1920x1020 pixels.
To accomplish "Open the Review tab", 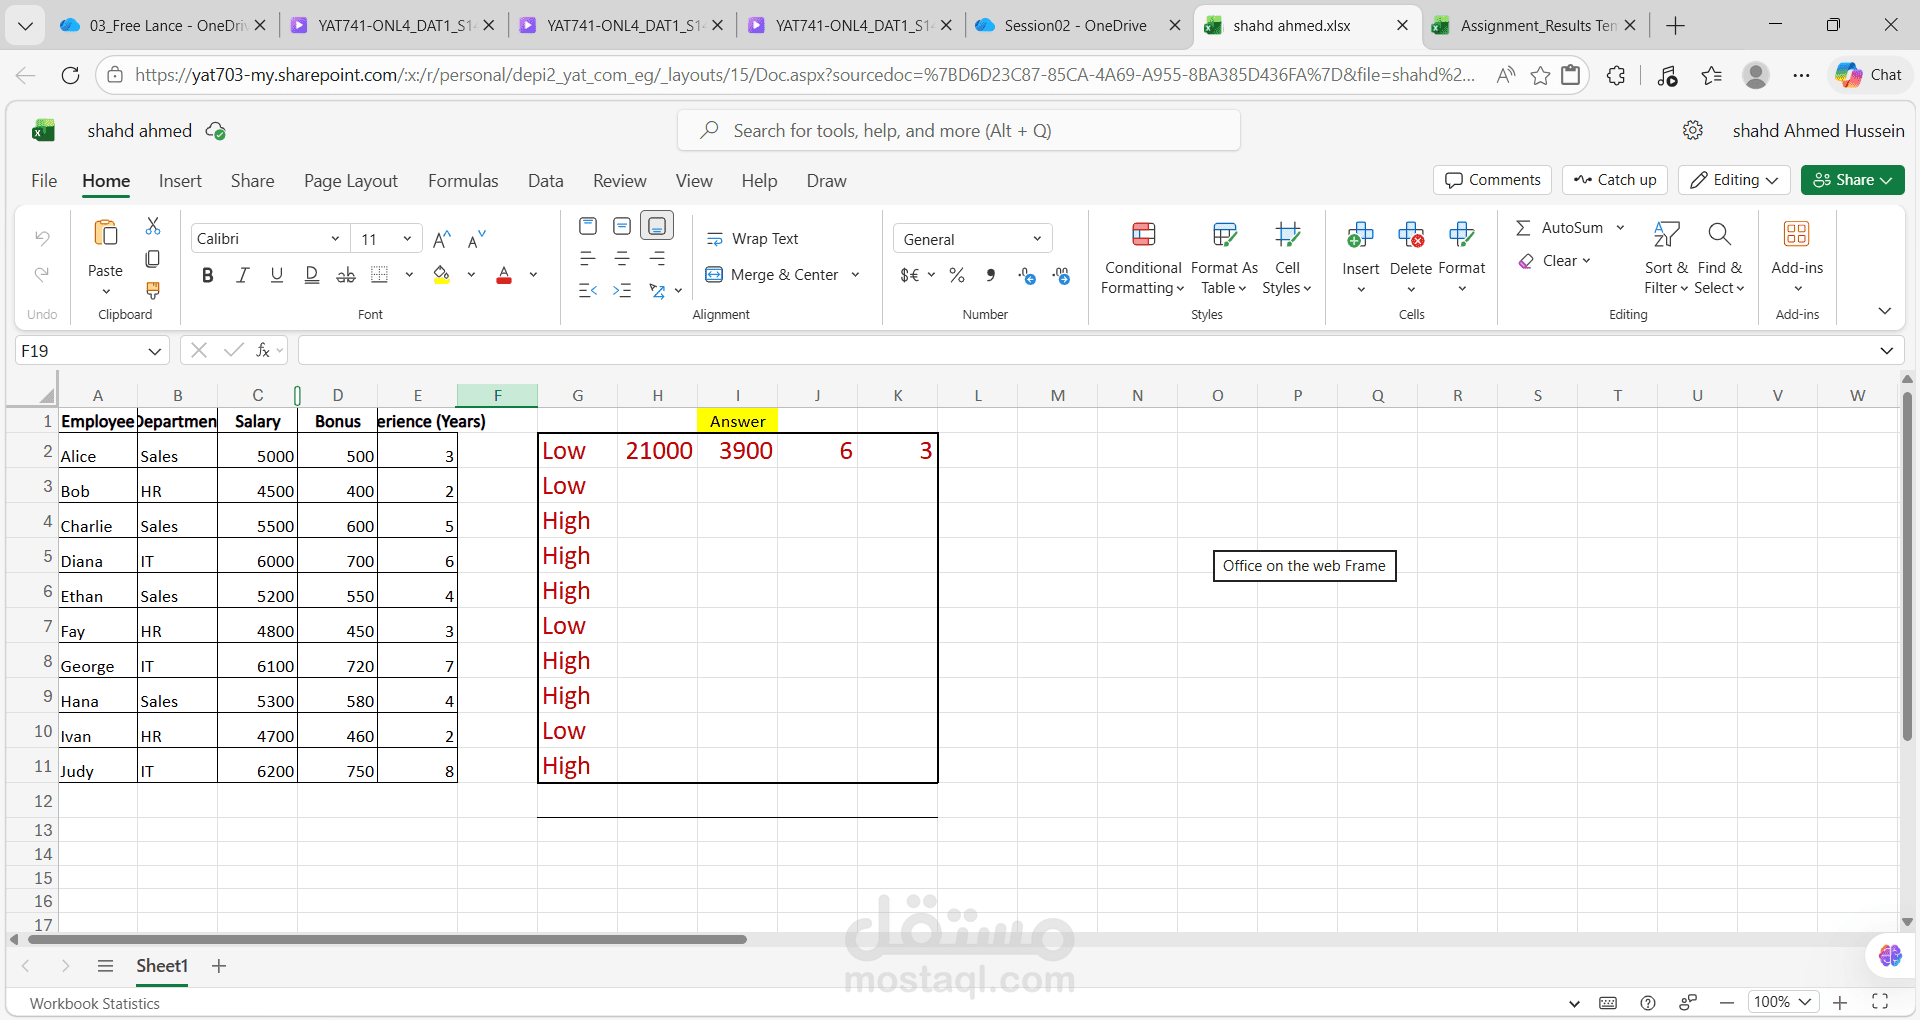I will click(619, 181).
